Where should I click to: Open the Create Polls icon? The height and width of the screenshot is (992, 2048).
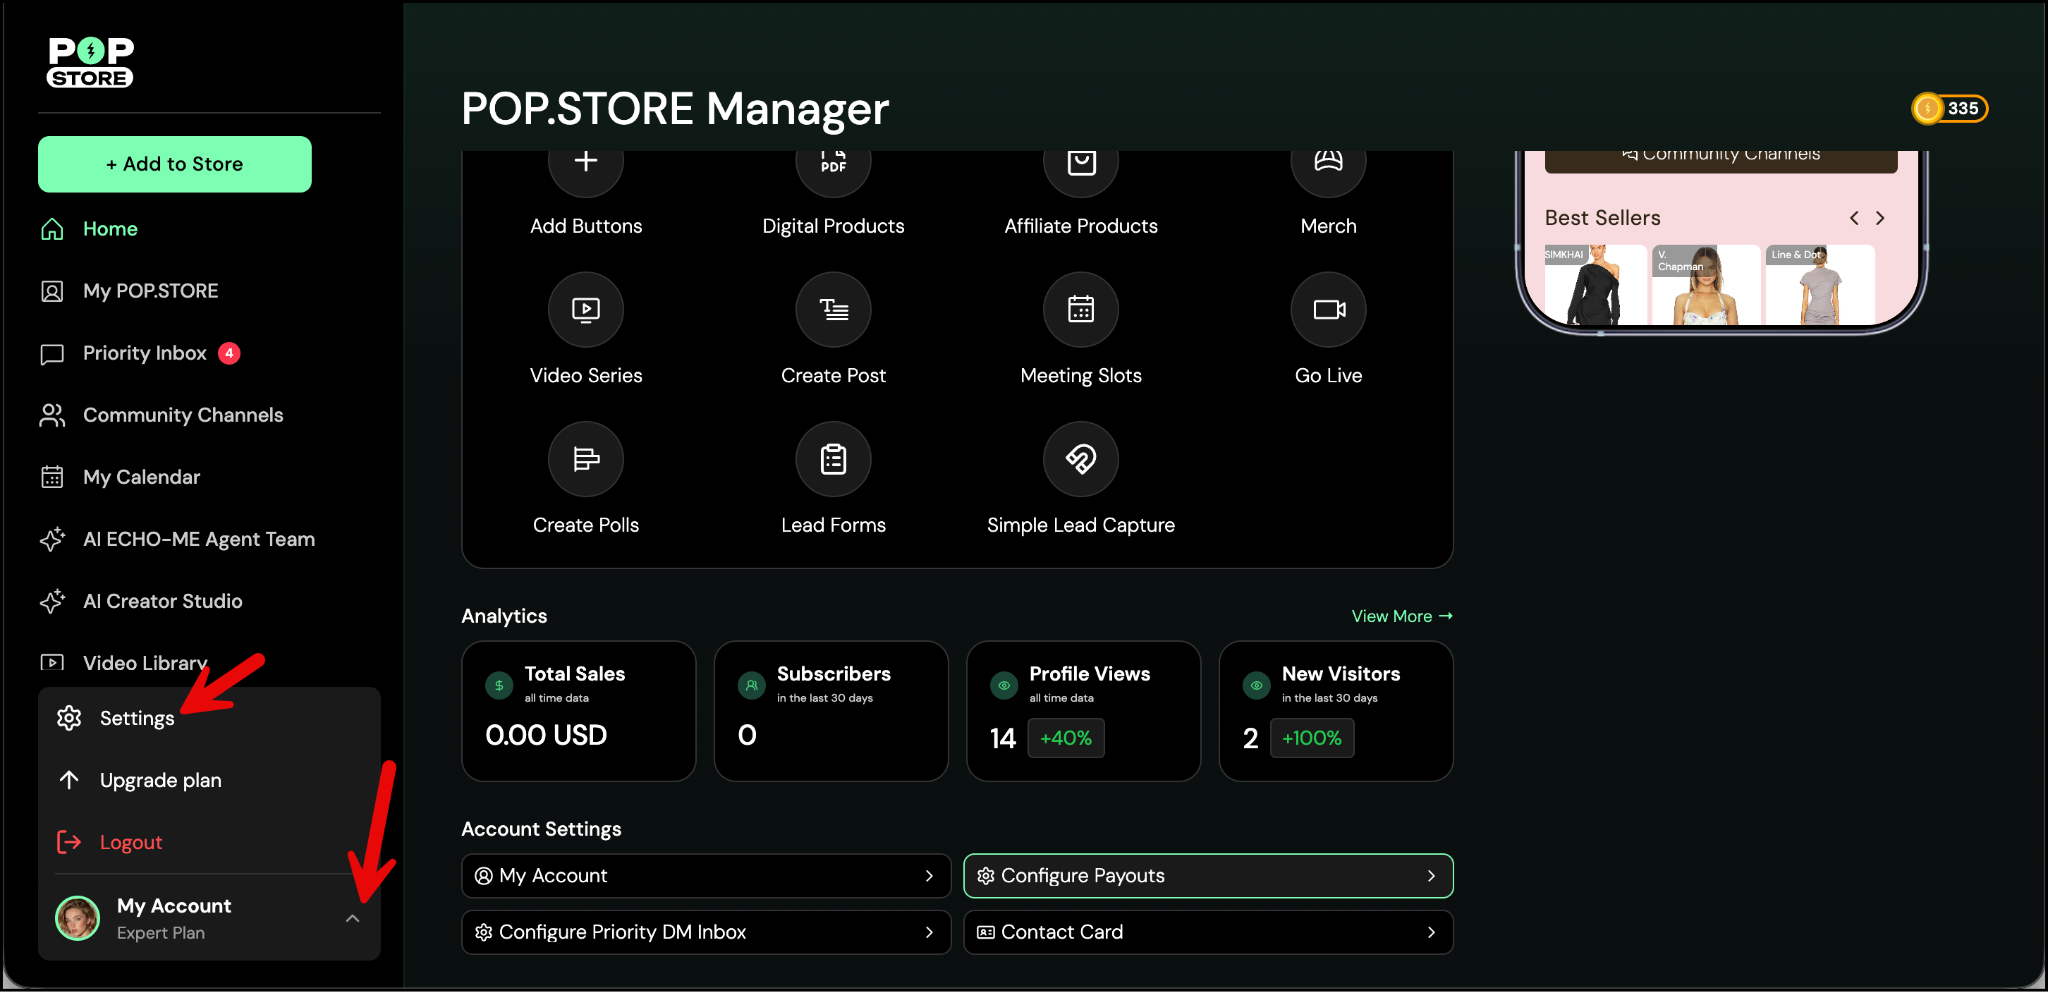tap(586, 459)
